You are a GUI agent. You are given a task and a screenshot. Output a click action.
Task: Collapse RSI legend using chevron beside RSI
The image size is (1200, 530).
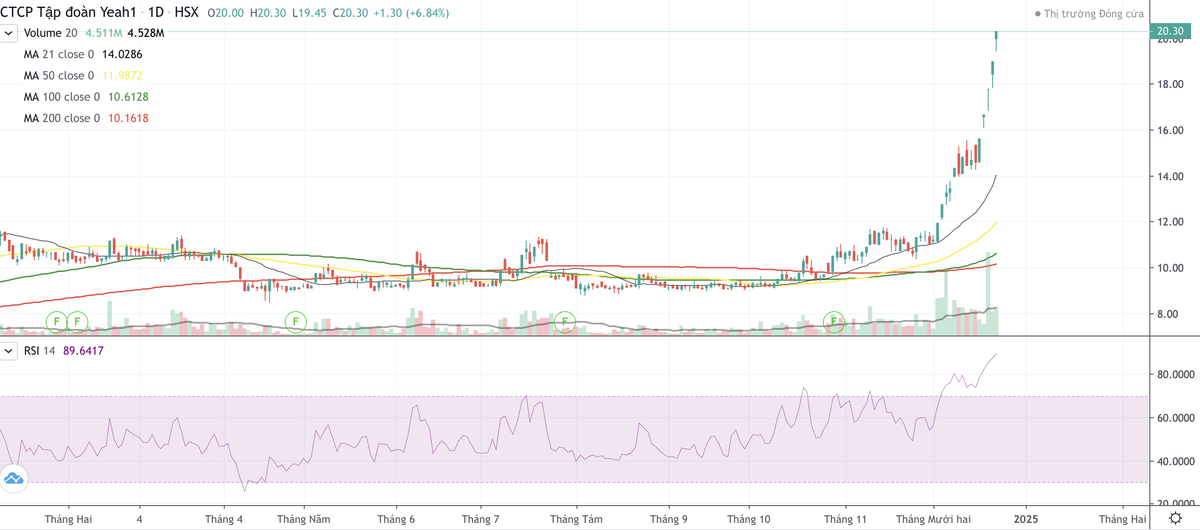coord(9,350)
